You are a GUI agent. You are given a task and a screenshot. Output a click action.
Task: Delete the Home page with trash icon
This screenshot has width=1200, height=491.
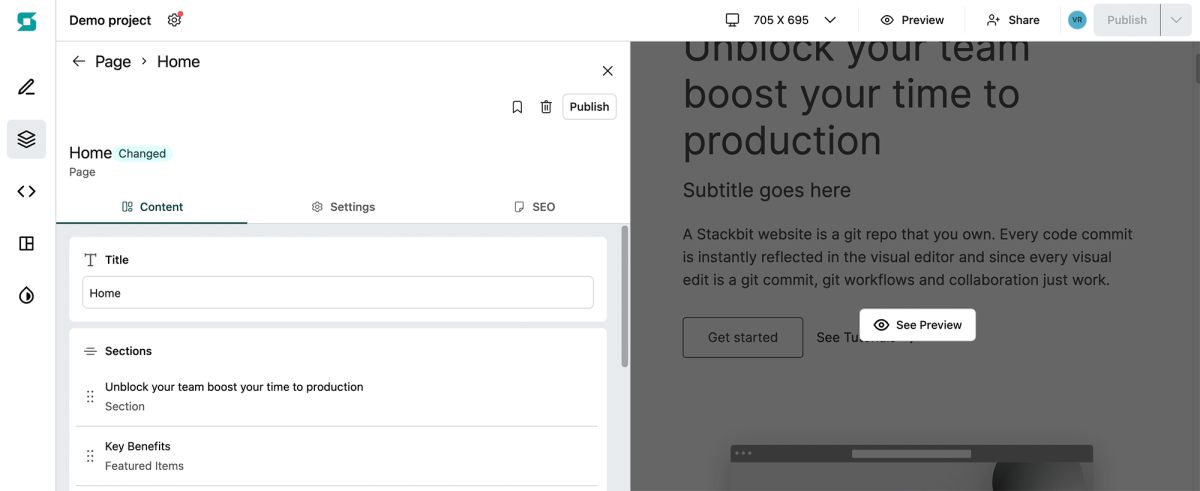pos(546,107)
